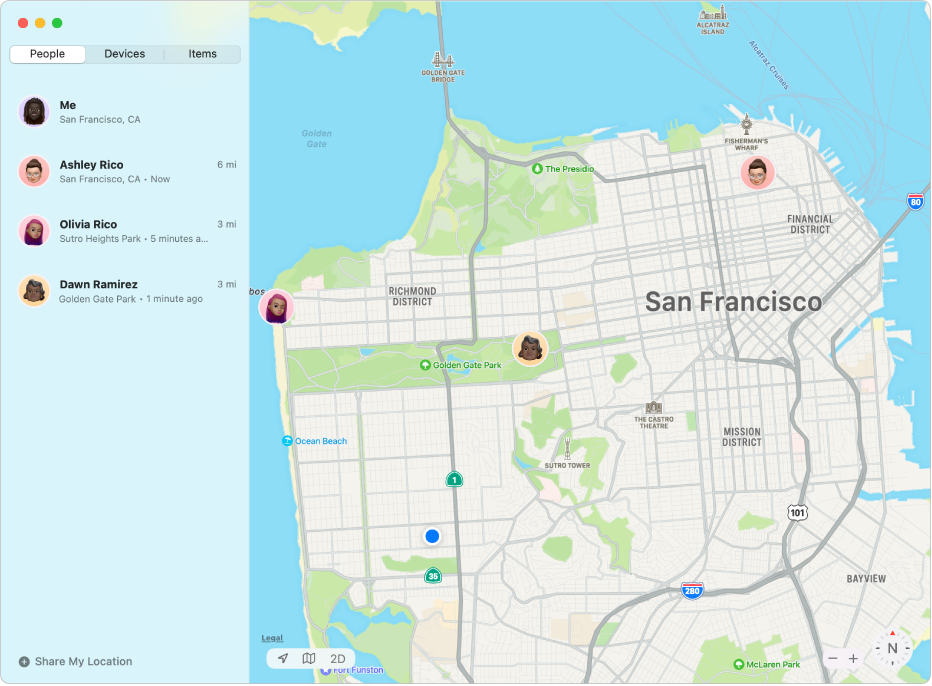Click the compass to reset map to north
The image size is (932, 686).
point(893,647)
